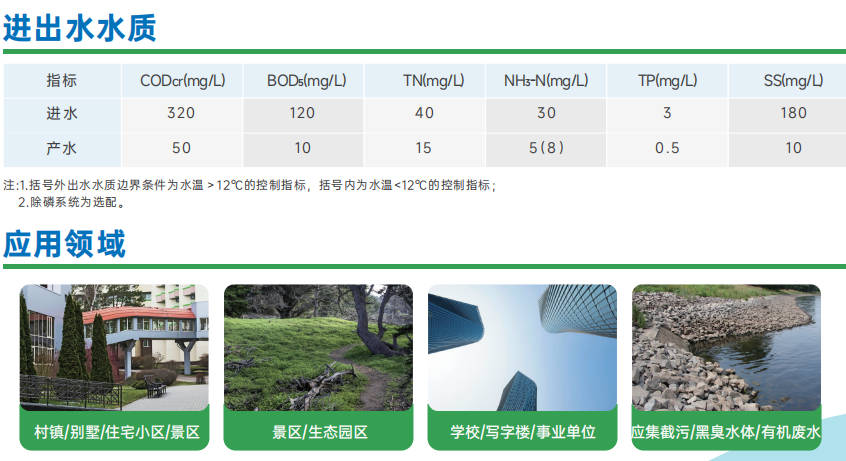Screen dimensions: 846x461
Task: Select the BOD5(mg/L) column header
Action: click(x=306, y=80)
